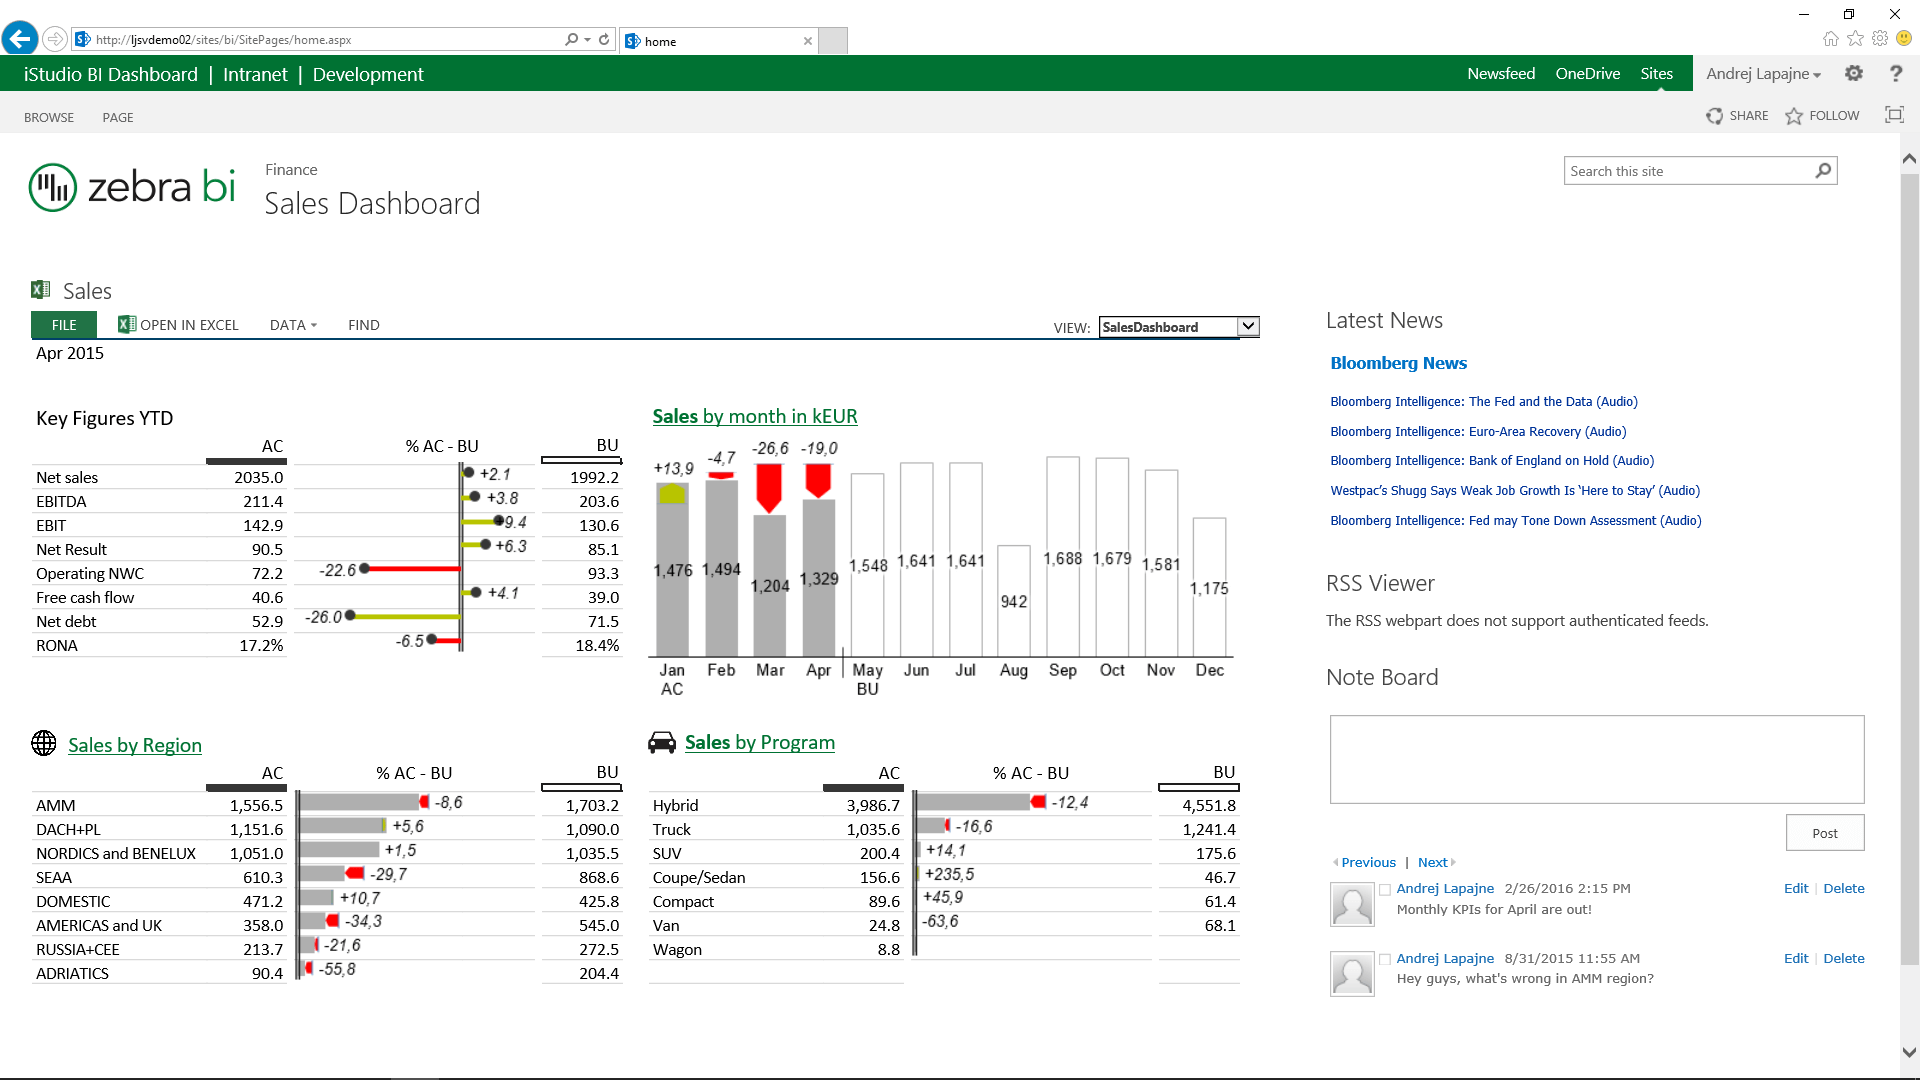
Task: Select the BROWSE tab
Action: tap(49, 117)
